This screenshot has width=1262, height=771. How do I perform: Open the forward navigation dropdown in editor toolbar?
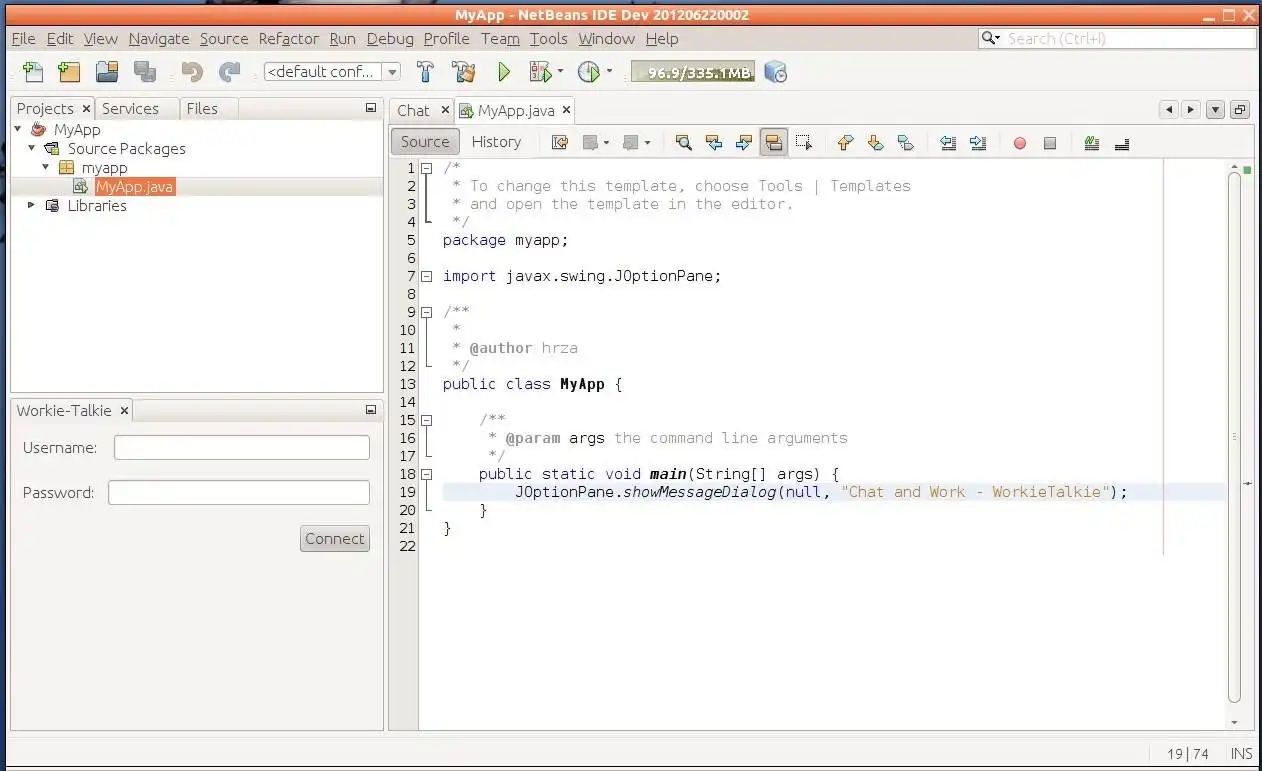click(647, 143)
